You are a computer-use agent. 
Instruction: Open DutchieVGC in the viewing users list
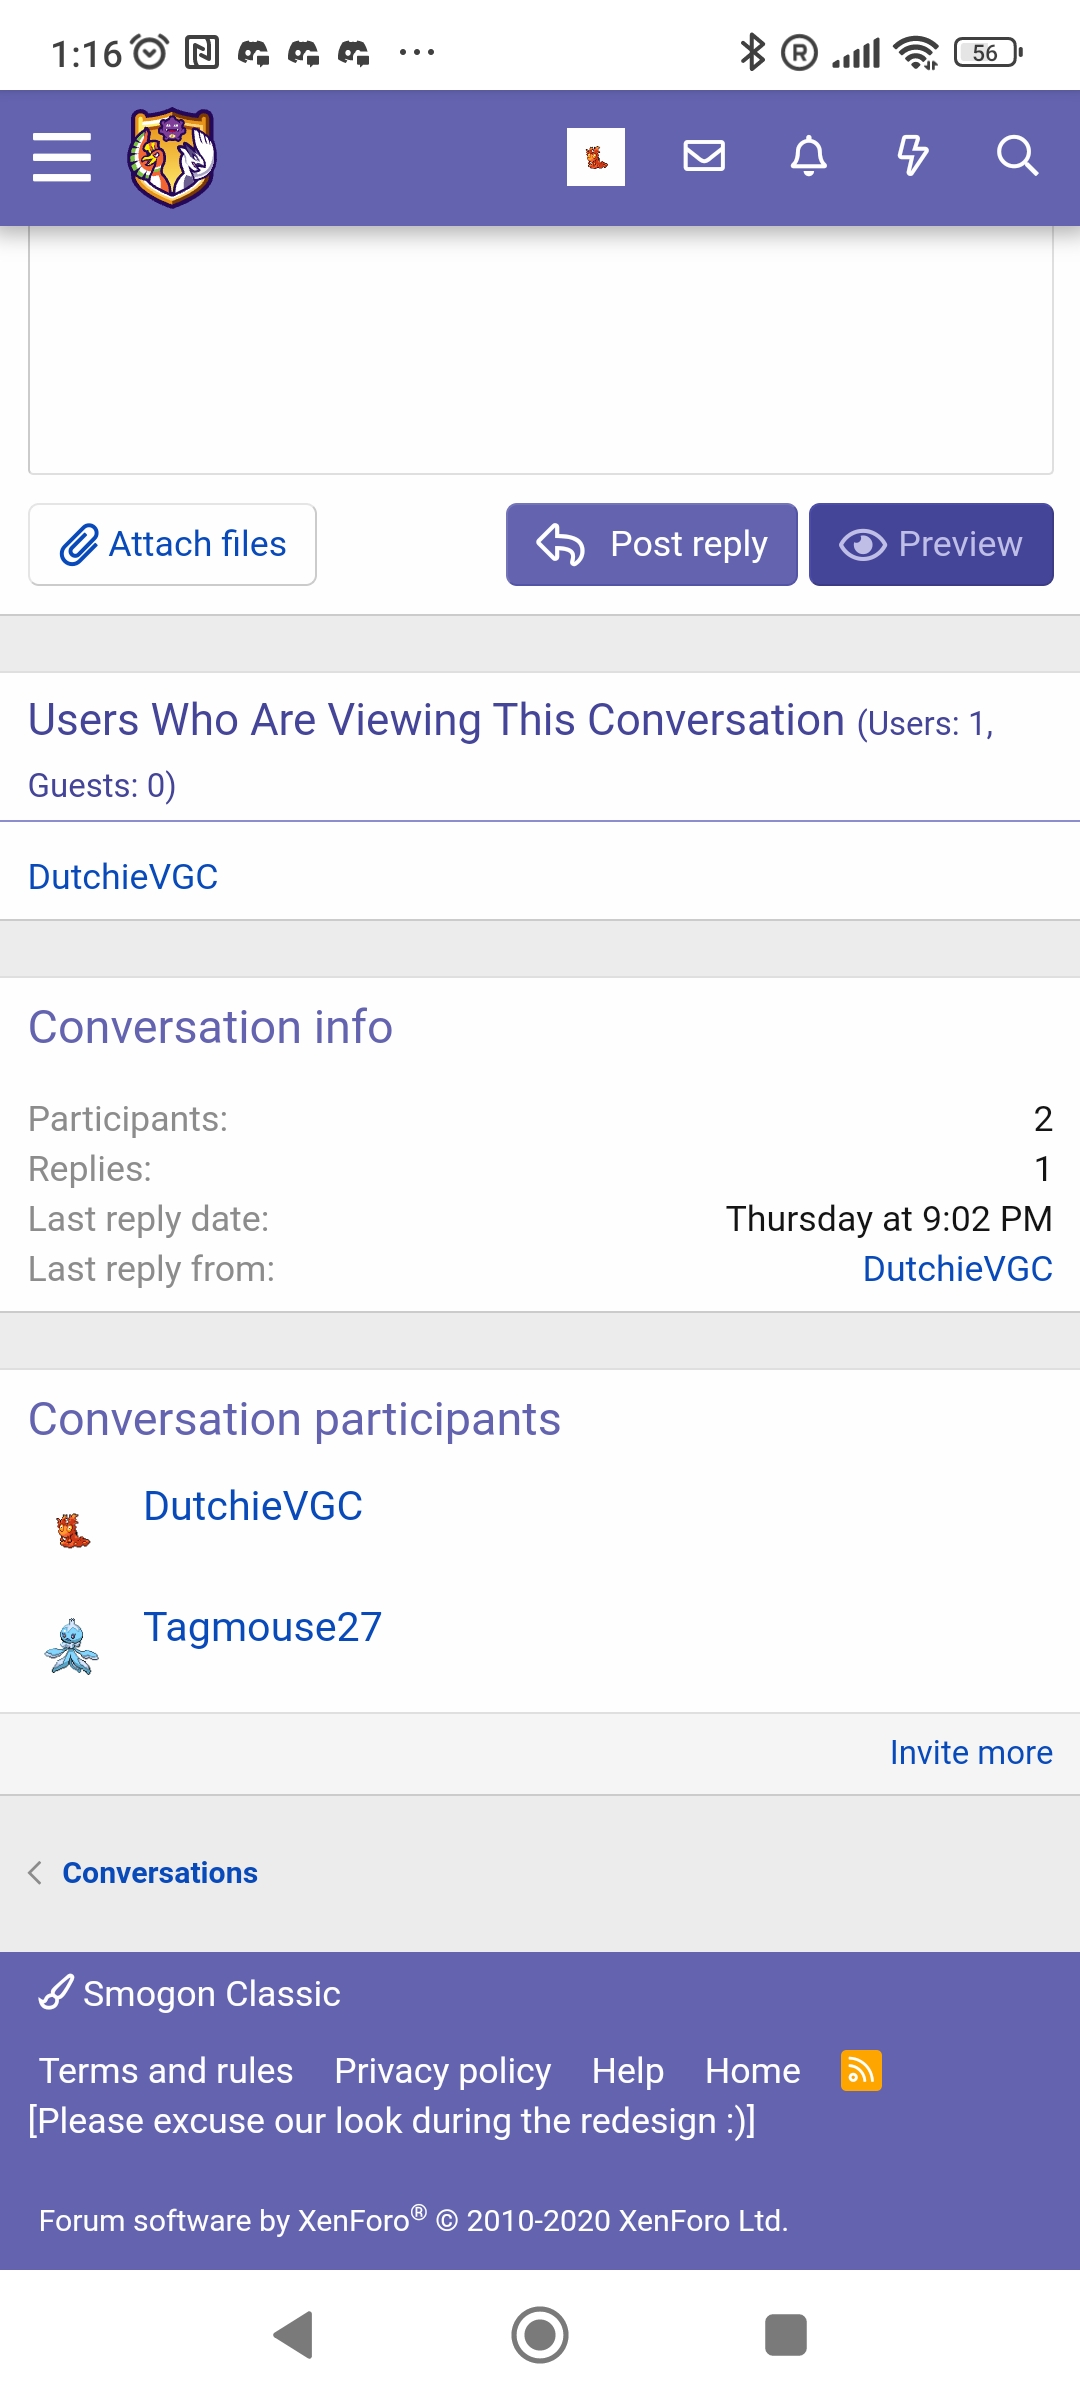coord(123,877)
